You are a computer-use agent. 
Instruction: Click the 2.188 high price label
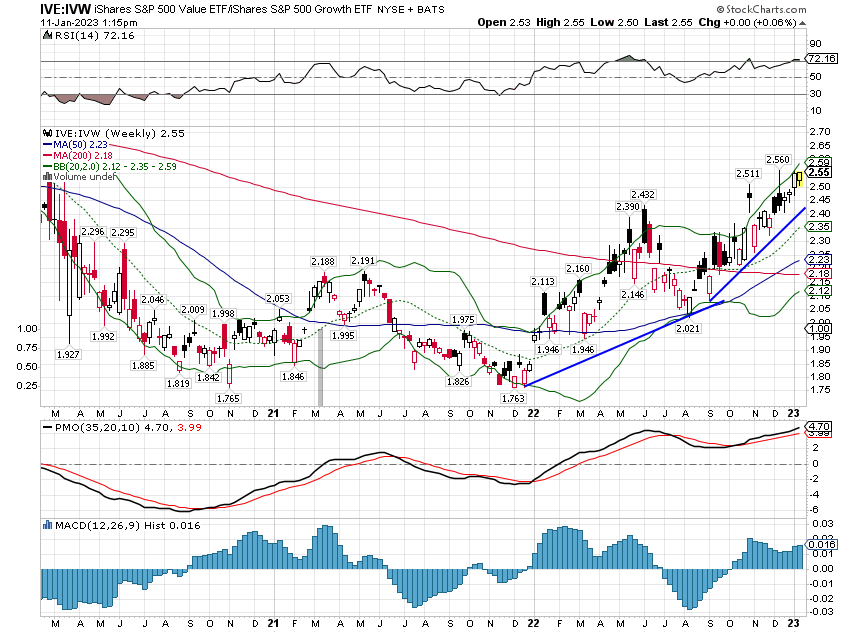(323, 262)
